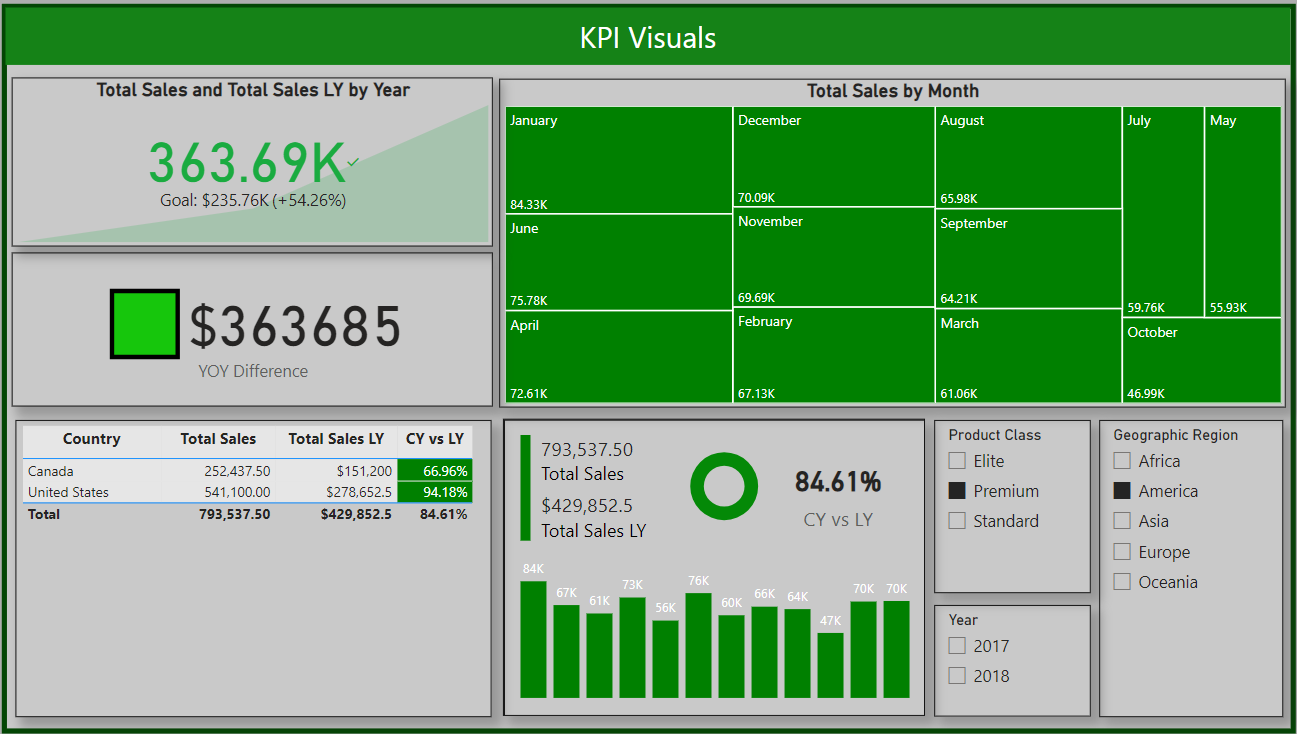Viewport: 1297px width, 734px height.
Task: Select the January tile in the treemap
Action: point(618,160)
